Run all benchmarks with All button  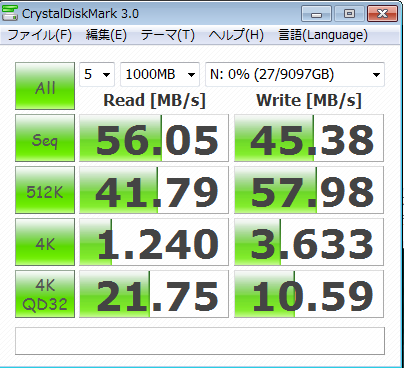click(45, 86)
